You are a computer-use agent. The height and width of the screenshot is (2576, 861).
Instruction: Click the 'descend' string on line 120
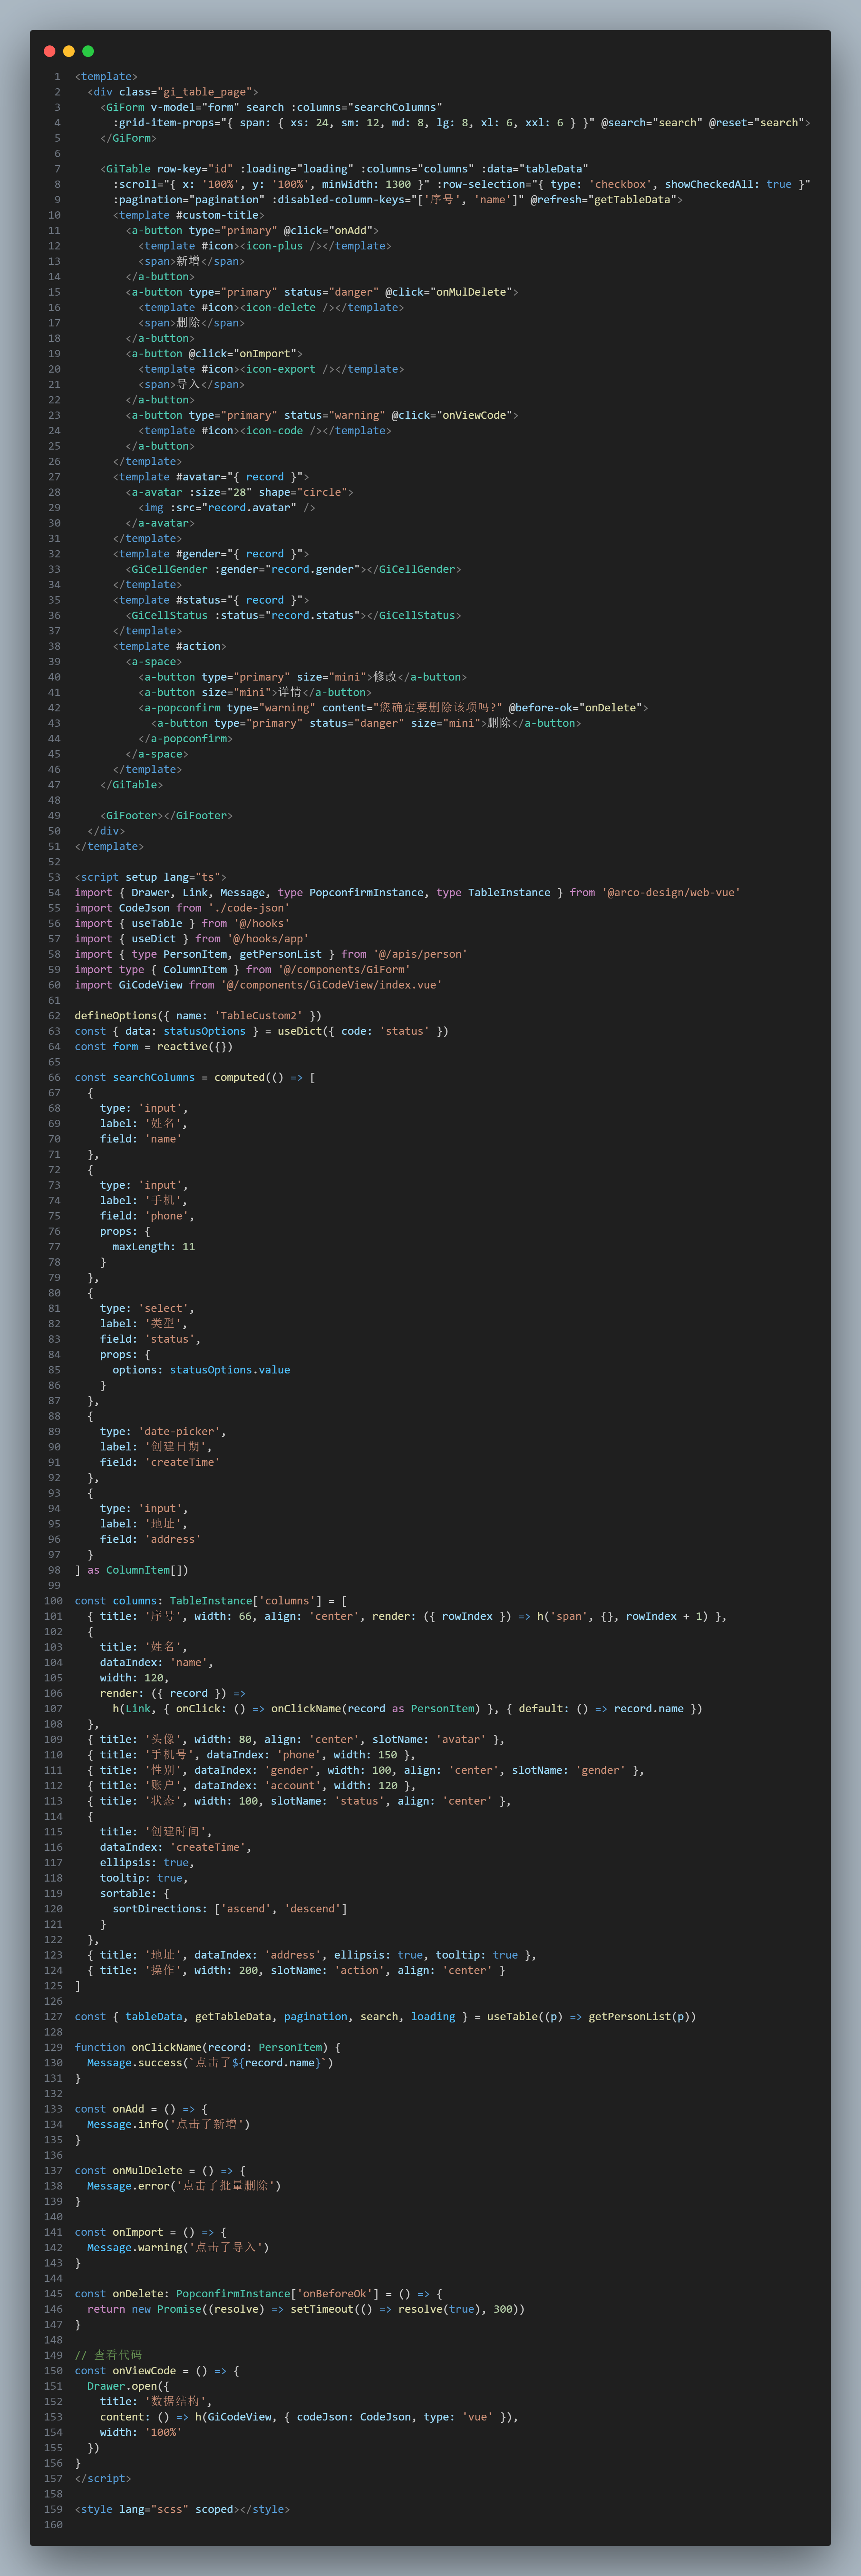click(x=312, y=1909)
